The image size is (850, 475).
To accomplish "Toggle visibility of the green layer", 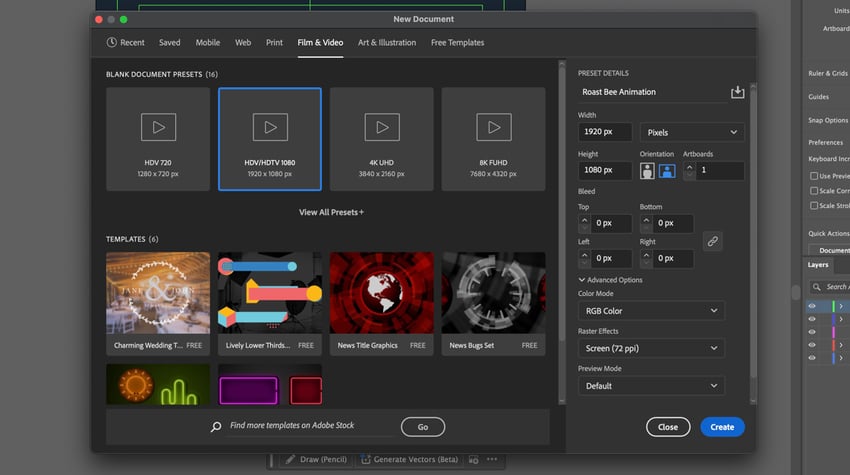I will tap(812, 306).
